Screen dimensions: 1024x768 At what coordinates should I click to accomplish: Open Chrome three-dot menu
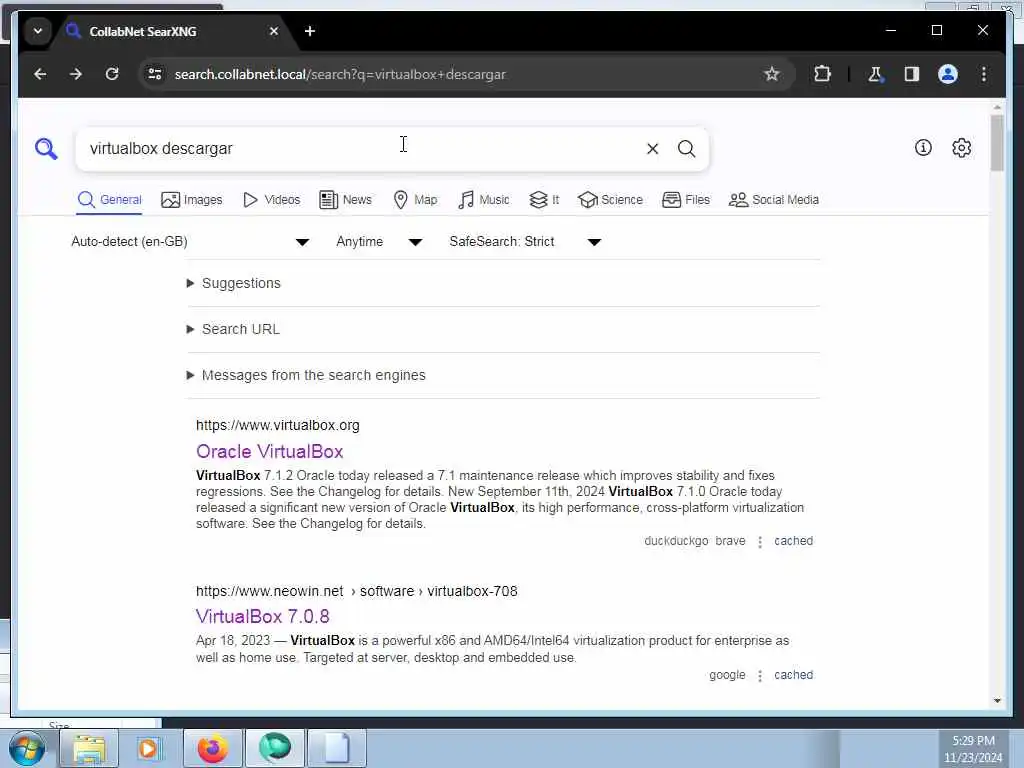pyautogui.click(x=984, y=74)
